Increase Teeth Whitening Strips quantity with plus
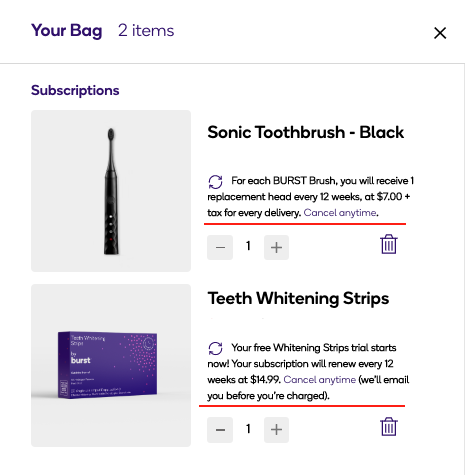This screenshot has width=465, height=475. coord(276,430)
